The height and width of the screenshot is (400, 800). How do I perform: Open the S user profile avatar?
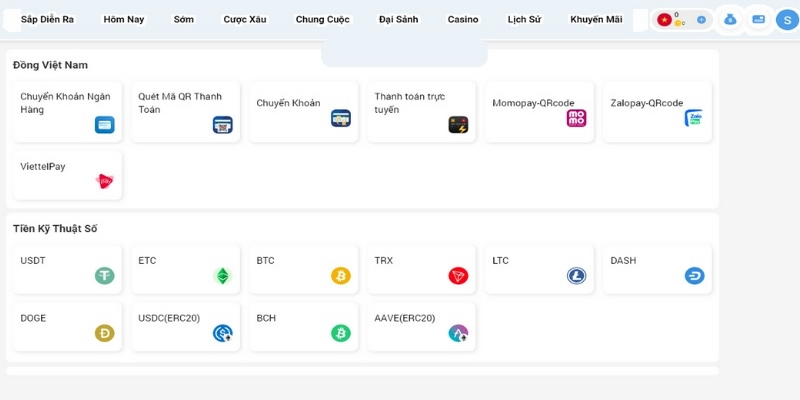[786, 19]
